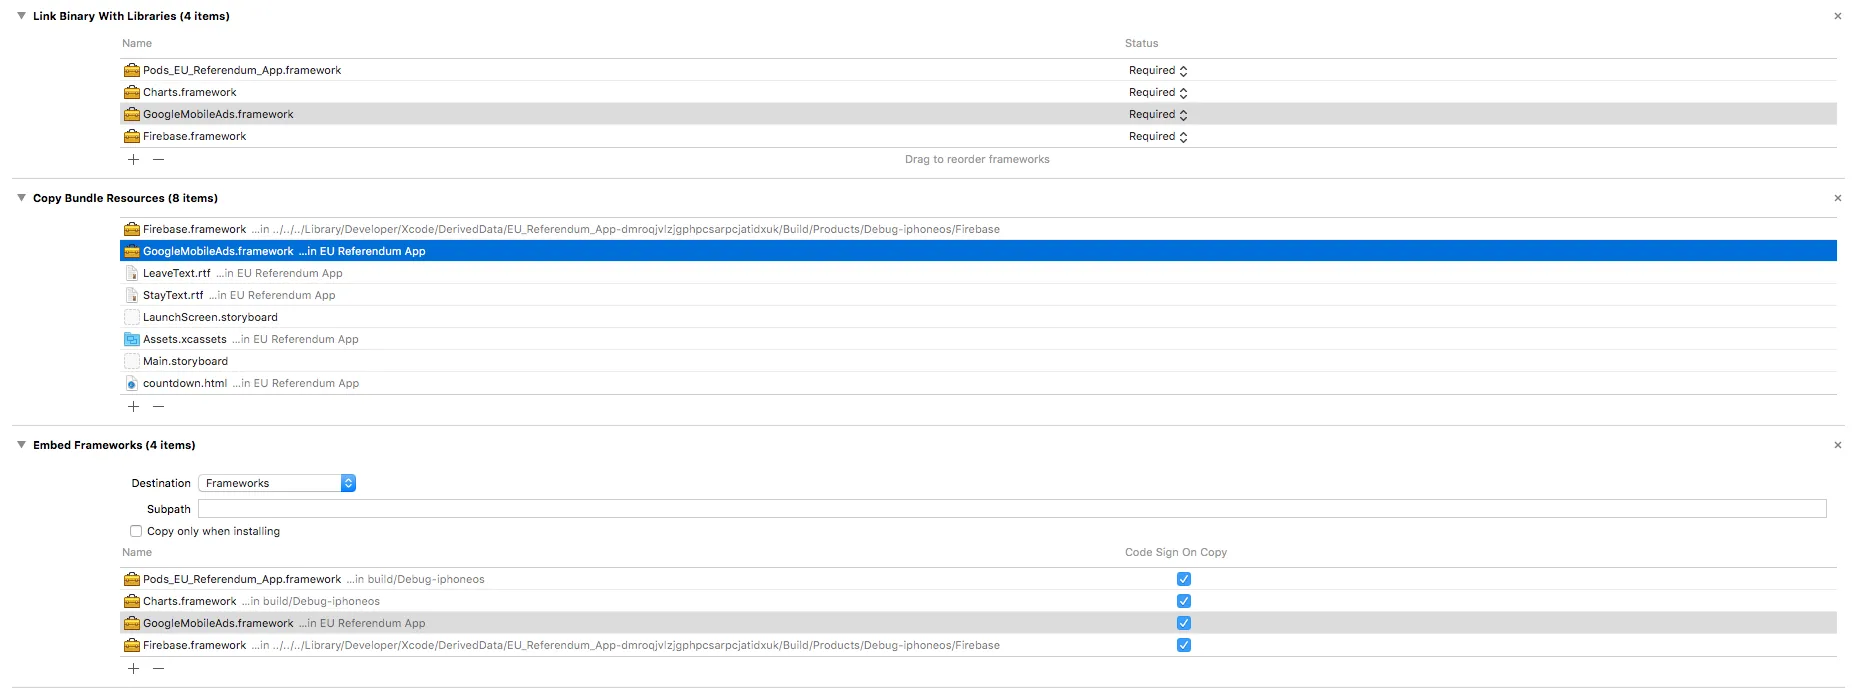Image resolution: width=1859 pixels, height=693 pixels.
Task: Add a library with the plus under Link Binary
Action: (133, 159)
